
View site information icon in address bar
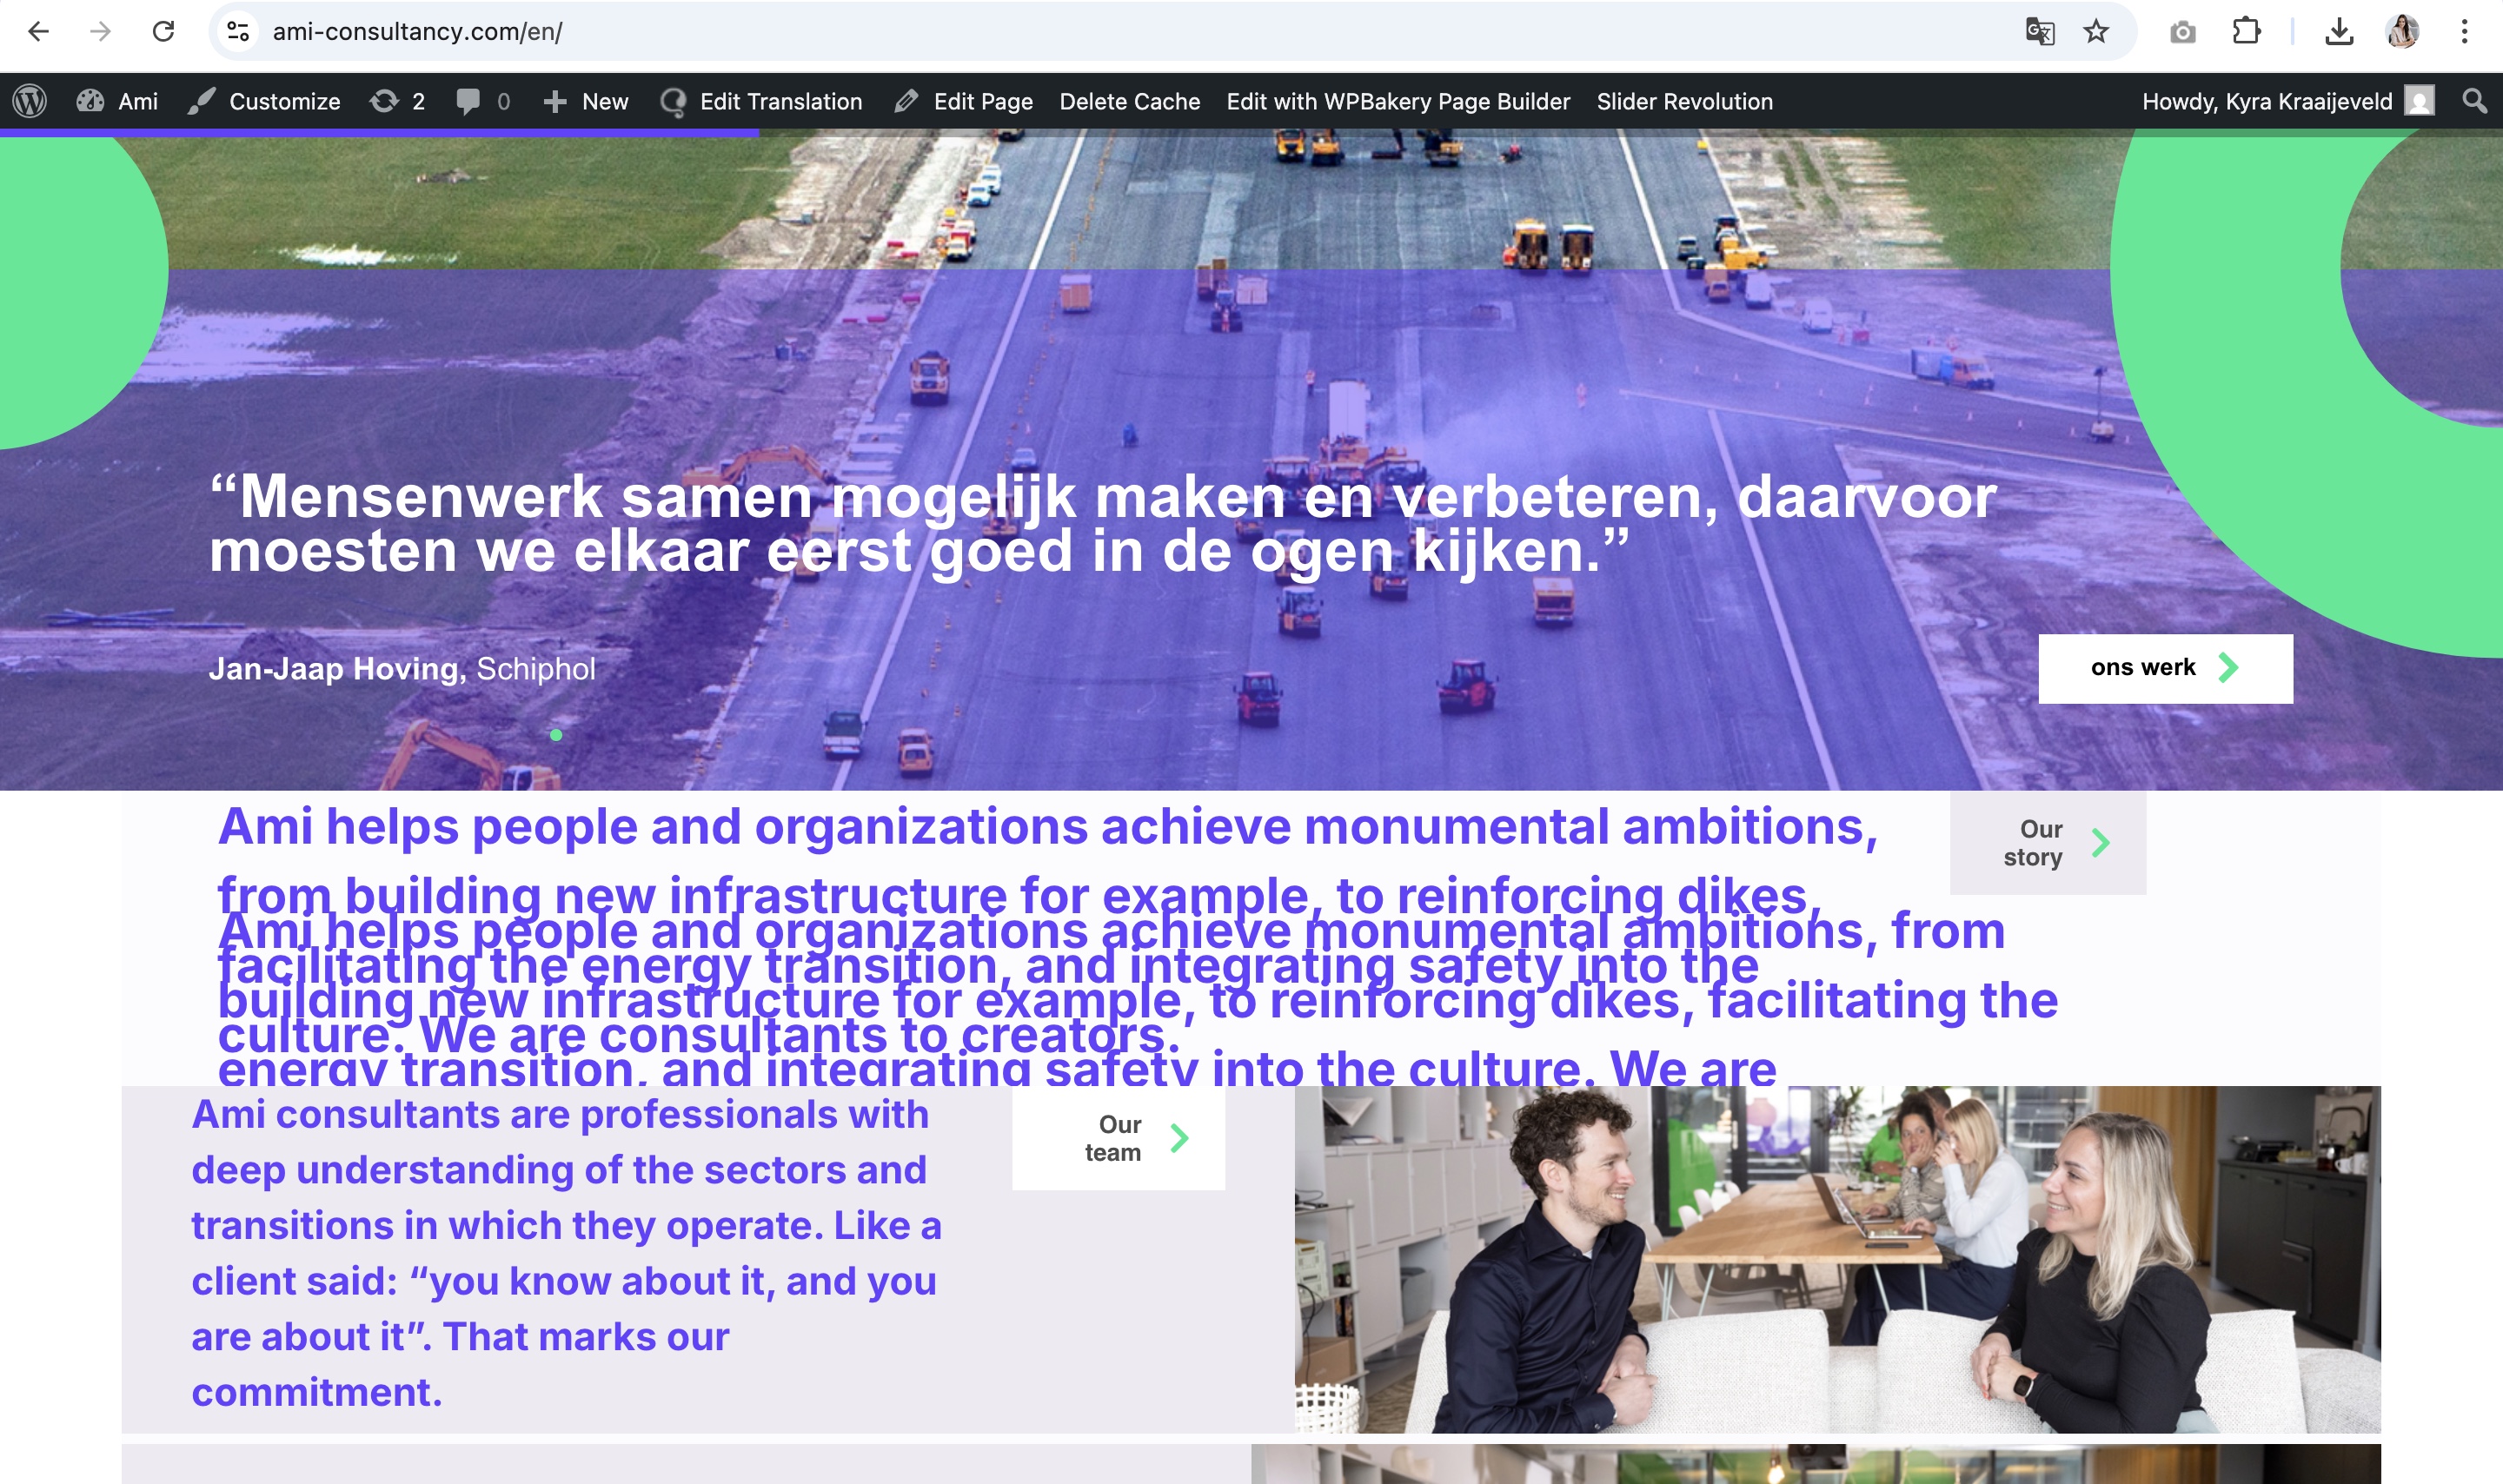point(238,32)
